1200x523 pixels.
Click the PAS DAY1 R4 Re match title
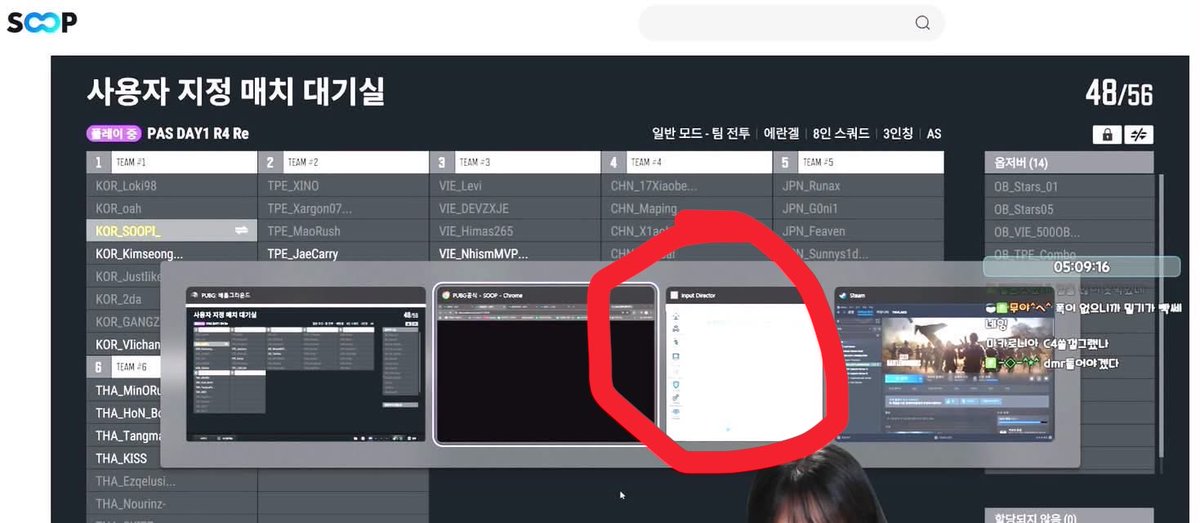[198, 133]
